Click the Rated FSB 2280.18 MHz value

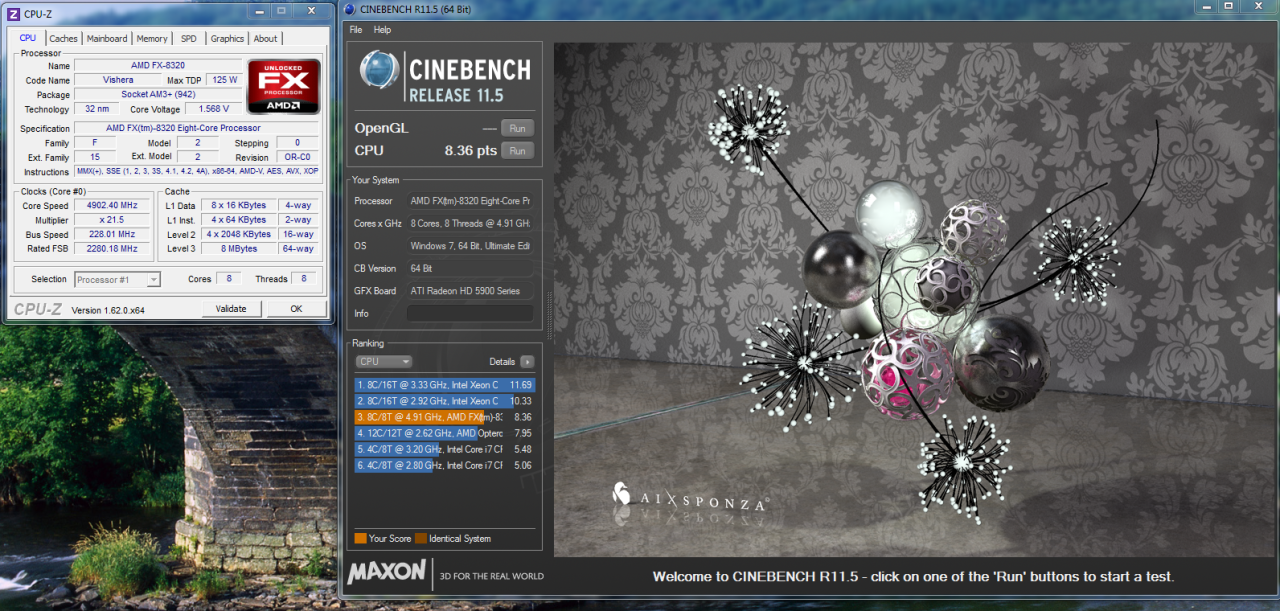pyautogui.click(x=111, y=249)
